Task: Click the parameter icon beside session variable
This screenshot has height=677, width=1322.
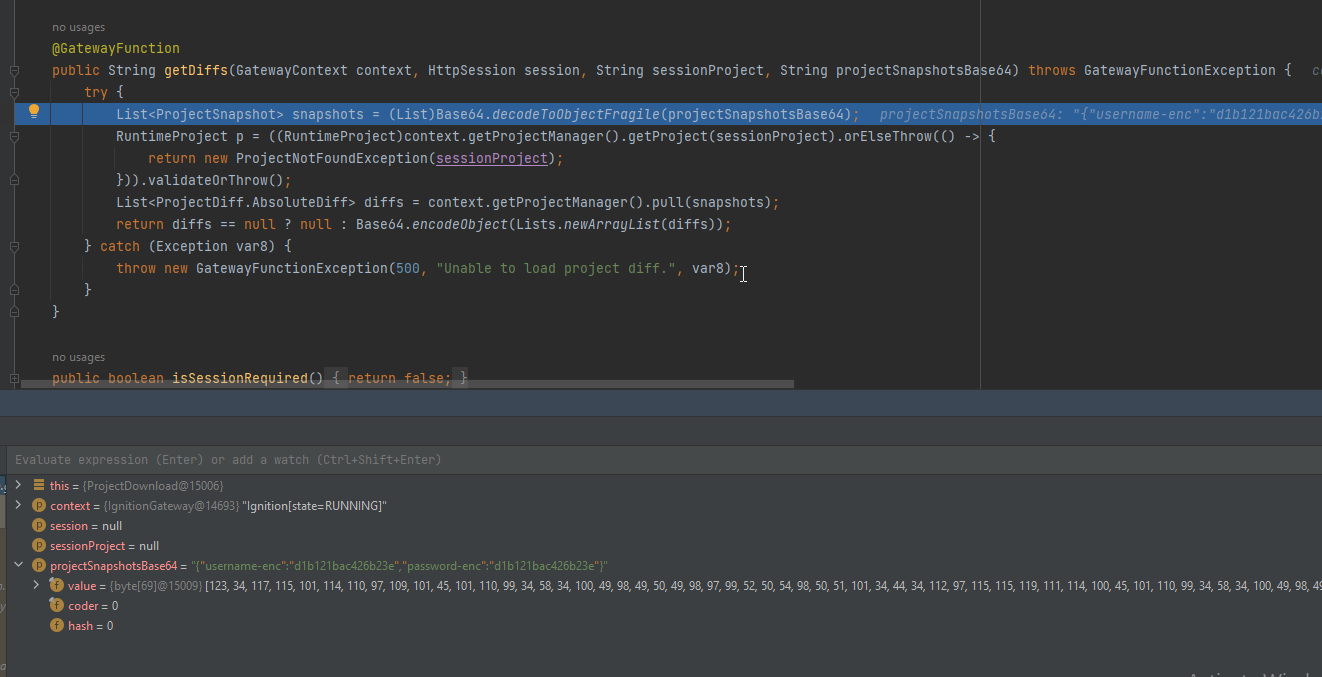Action: pos(39,526)
